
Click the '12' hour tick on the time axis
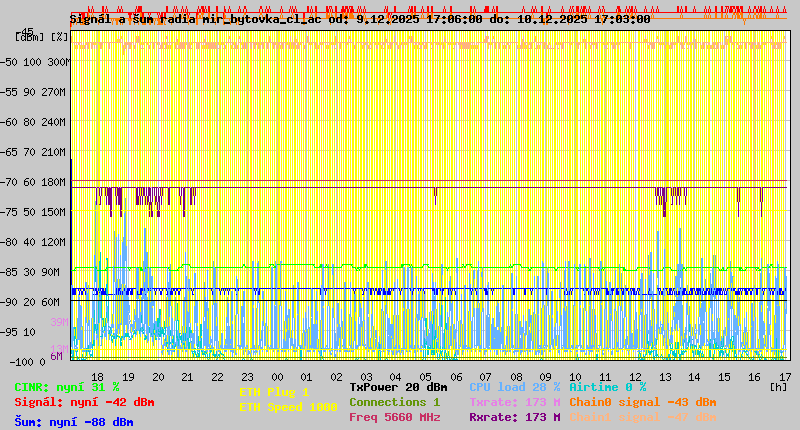pyautogui.click(x=635, y=377)
